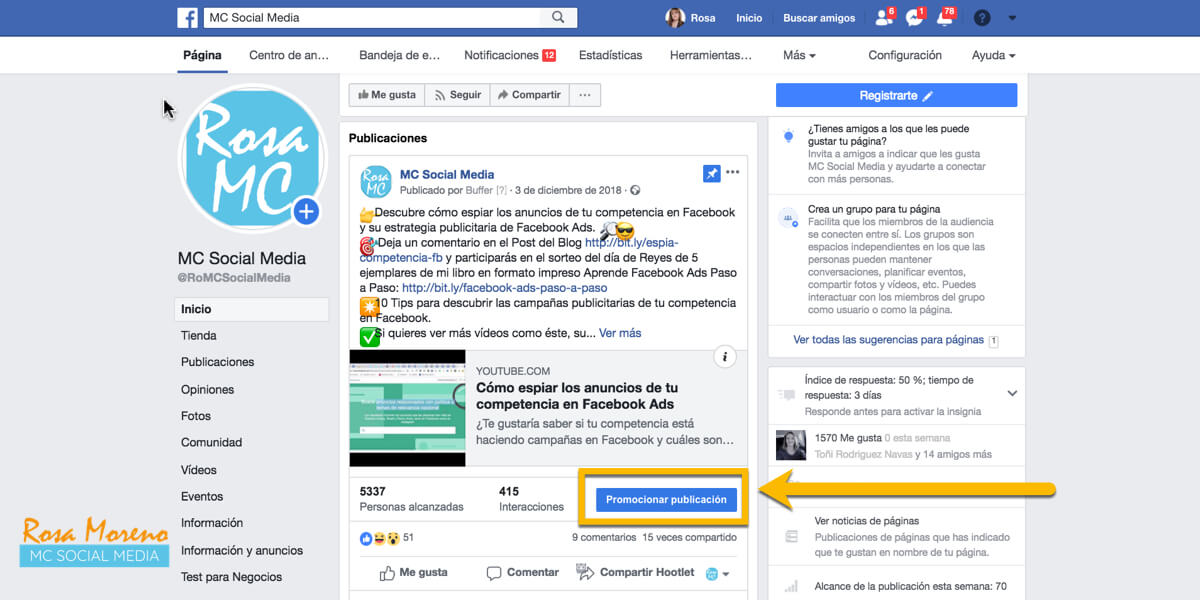
Task: Open the reactions summary showing 51
Action: tap(387, 538)
